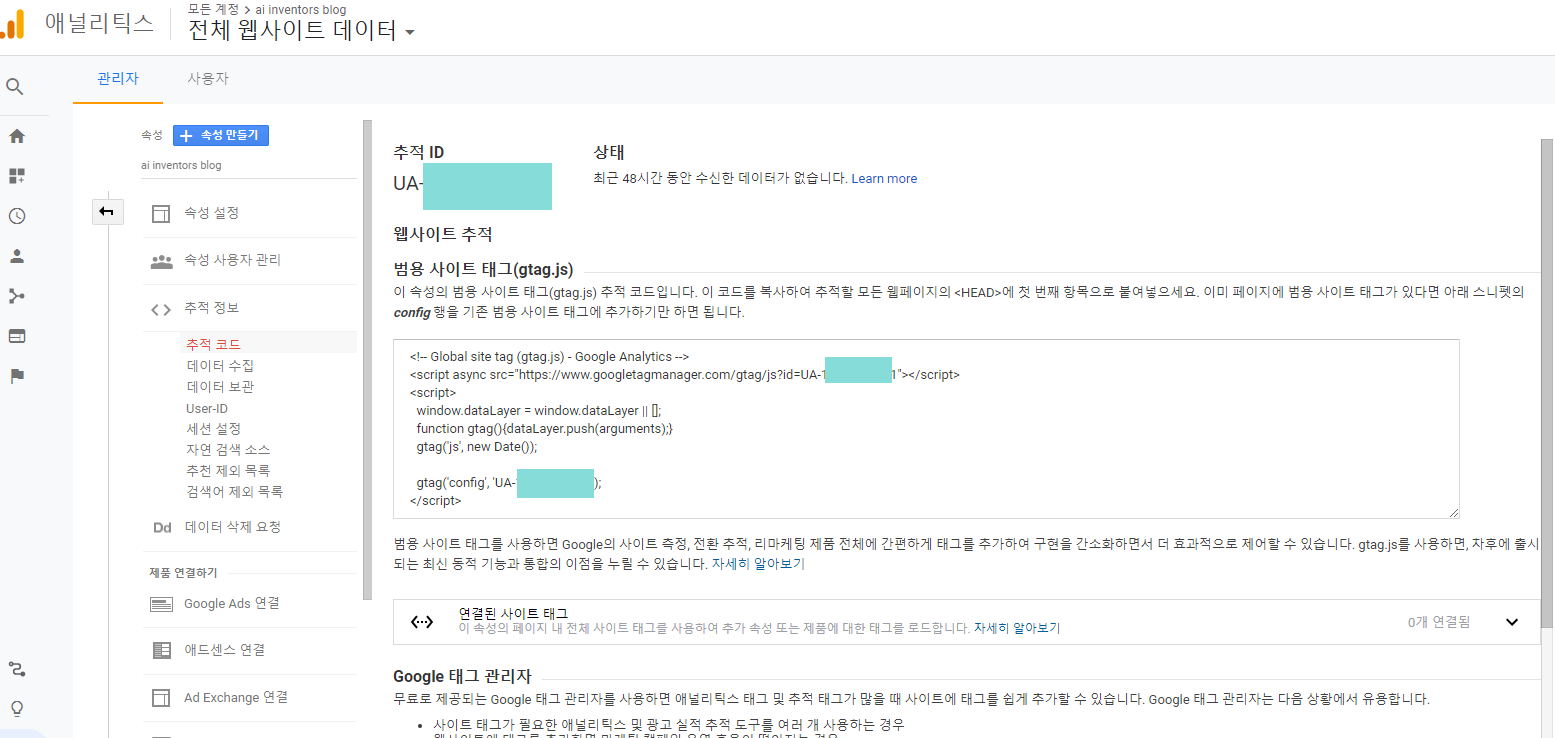Click the Google Ads 연결 icon
The image size is (1555, 738).
tap(161, 604)
